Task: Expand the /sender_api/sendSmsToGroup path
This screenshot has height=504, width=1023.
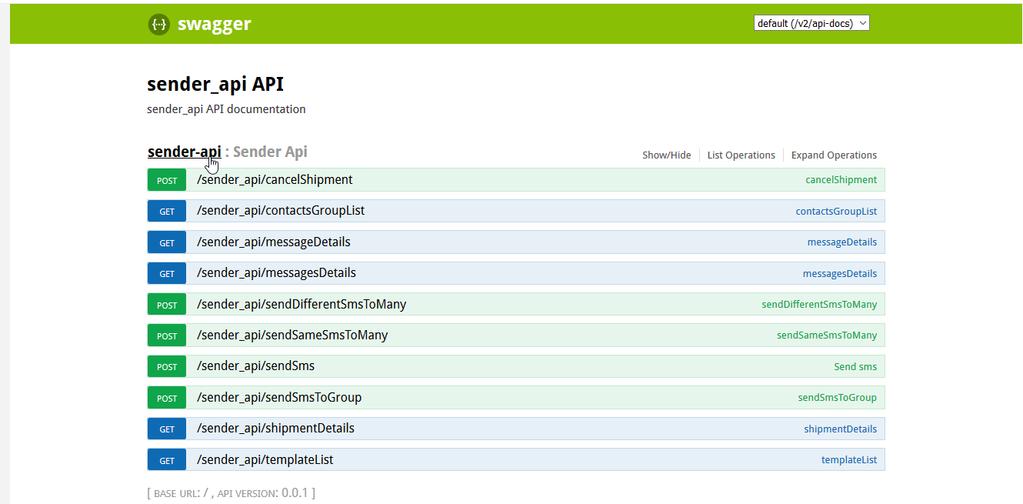Action: (x=279, y=397)
